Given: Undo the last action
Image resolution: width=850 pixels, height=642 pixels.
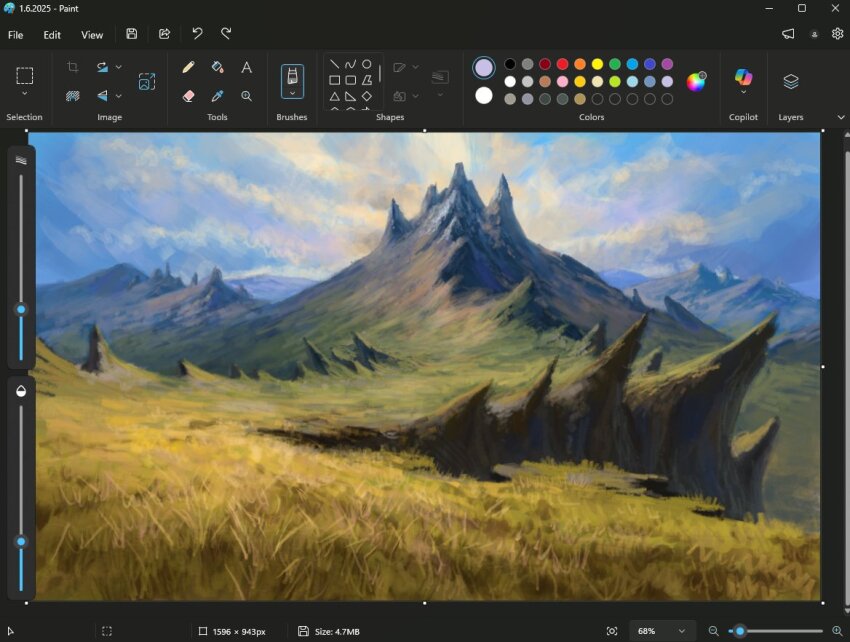Looking at the screenshot, I should (x=197, y=34).
